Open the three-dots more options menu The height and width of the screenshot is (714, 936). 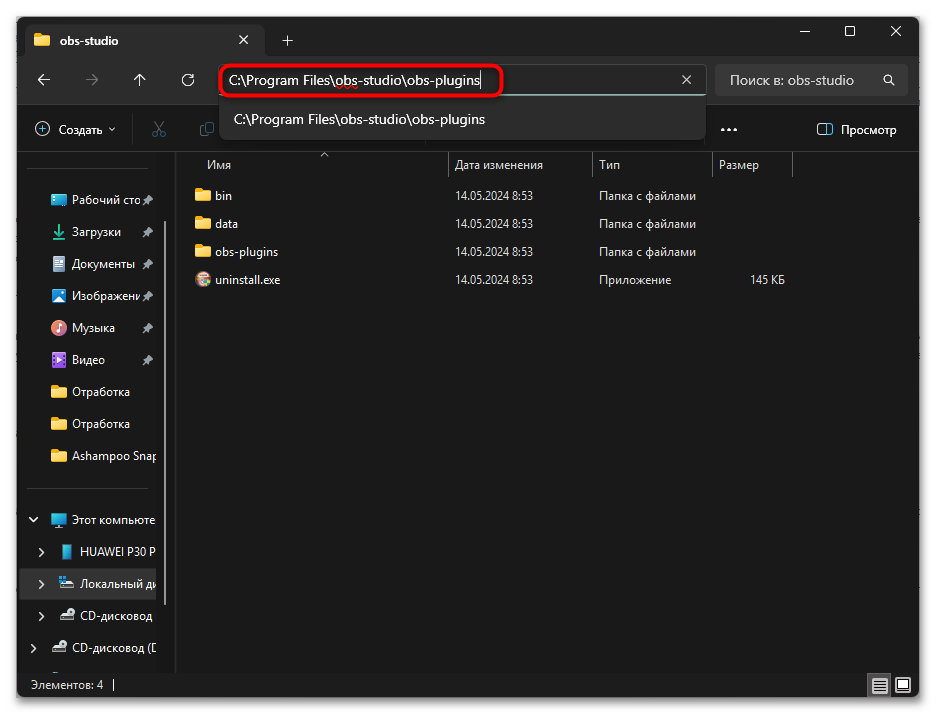click(x=728, y=129)
